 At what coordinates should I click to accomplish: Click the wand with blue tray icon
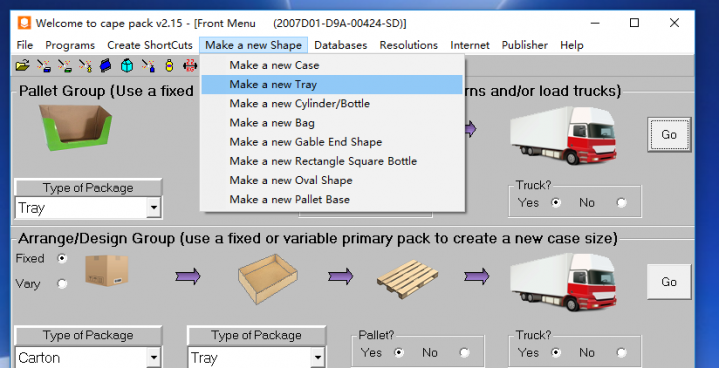pos(44,66)
